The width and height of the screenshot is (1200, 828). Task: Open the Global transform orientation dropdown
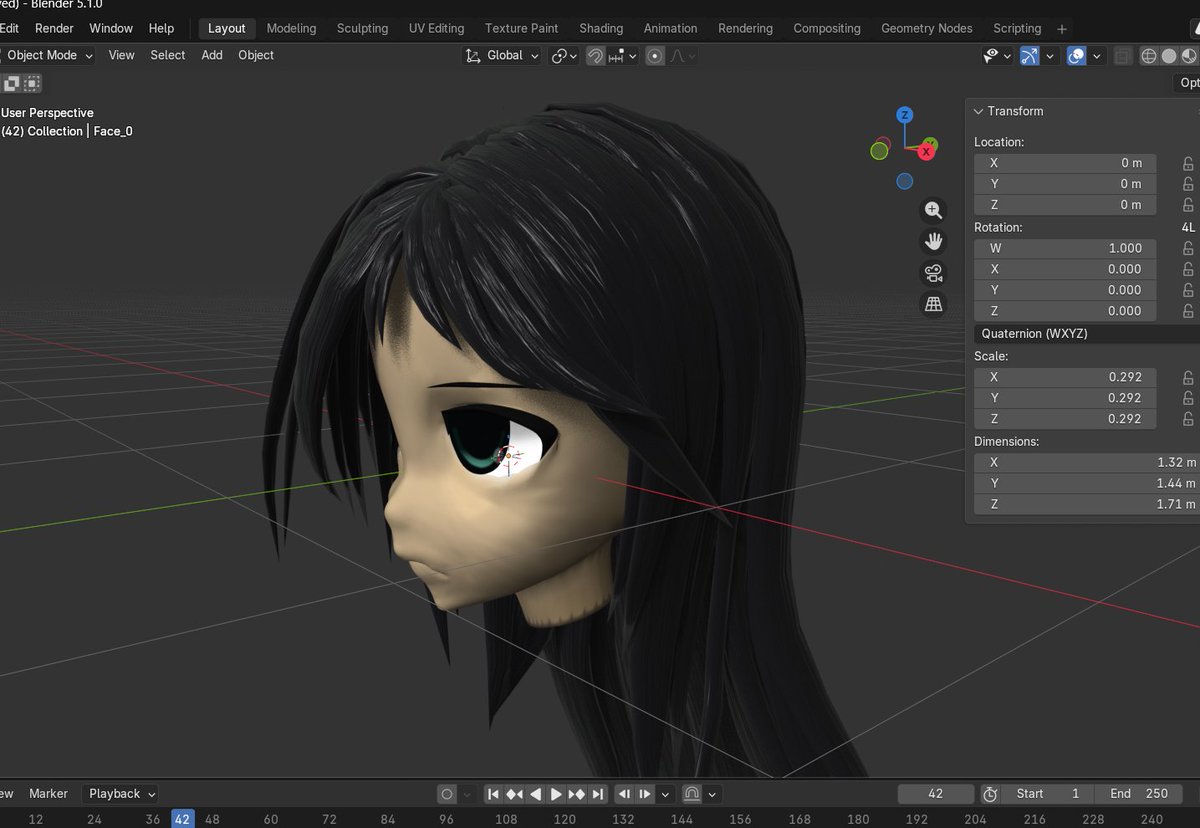click(x=502, y=56)
